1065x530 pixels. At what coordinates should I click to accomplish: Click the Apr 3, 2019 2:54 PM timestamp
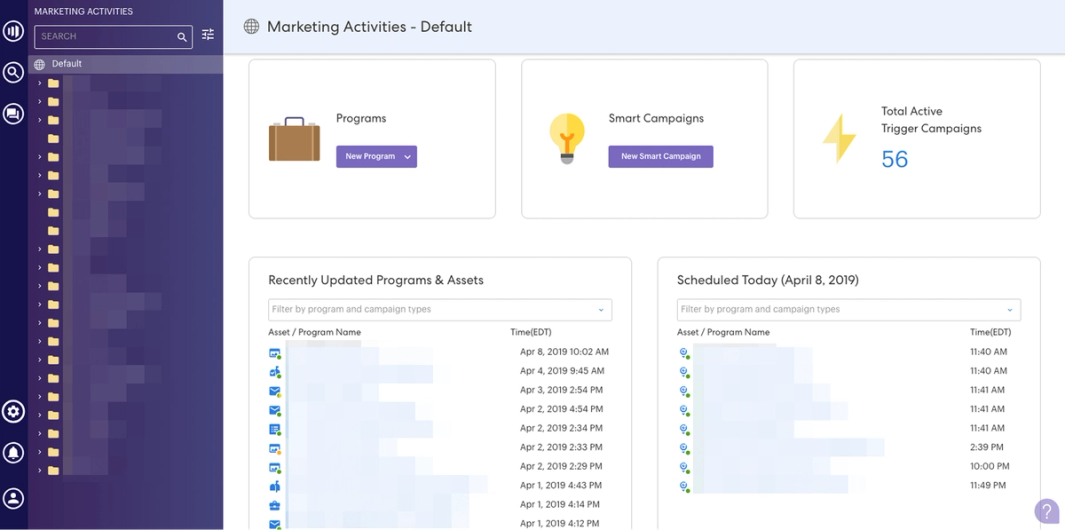(x=561, y=390)
